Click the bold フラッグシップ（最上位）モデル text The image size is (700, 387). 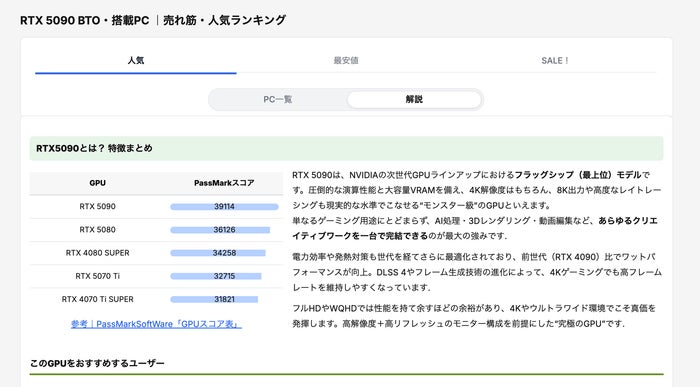pyautogui.click(x=578, y=175)
